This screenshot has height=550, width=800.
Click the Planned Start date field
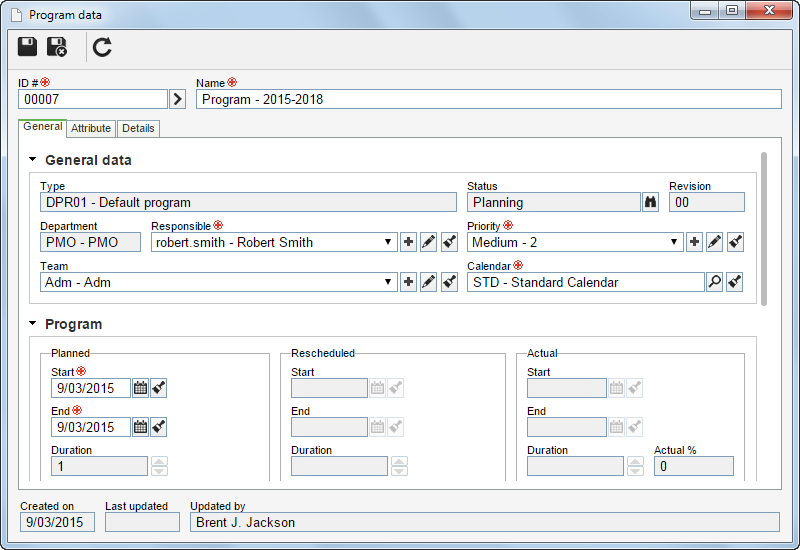click(x=91, y=388)
